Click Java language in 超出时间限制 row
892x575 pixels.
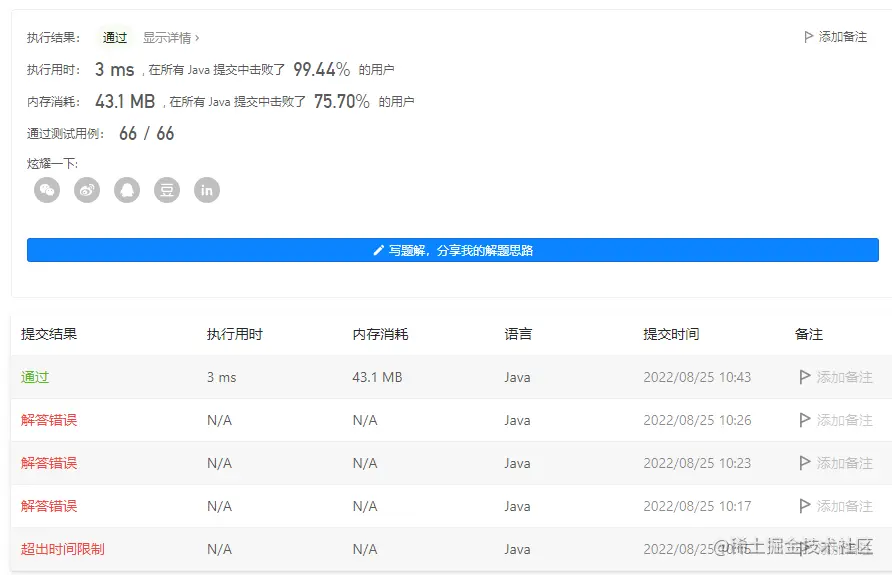pos(517,549)
